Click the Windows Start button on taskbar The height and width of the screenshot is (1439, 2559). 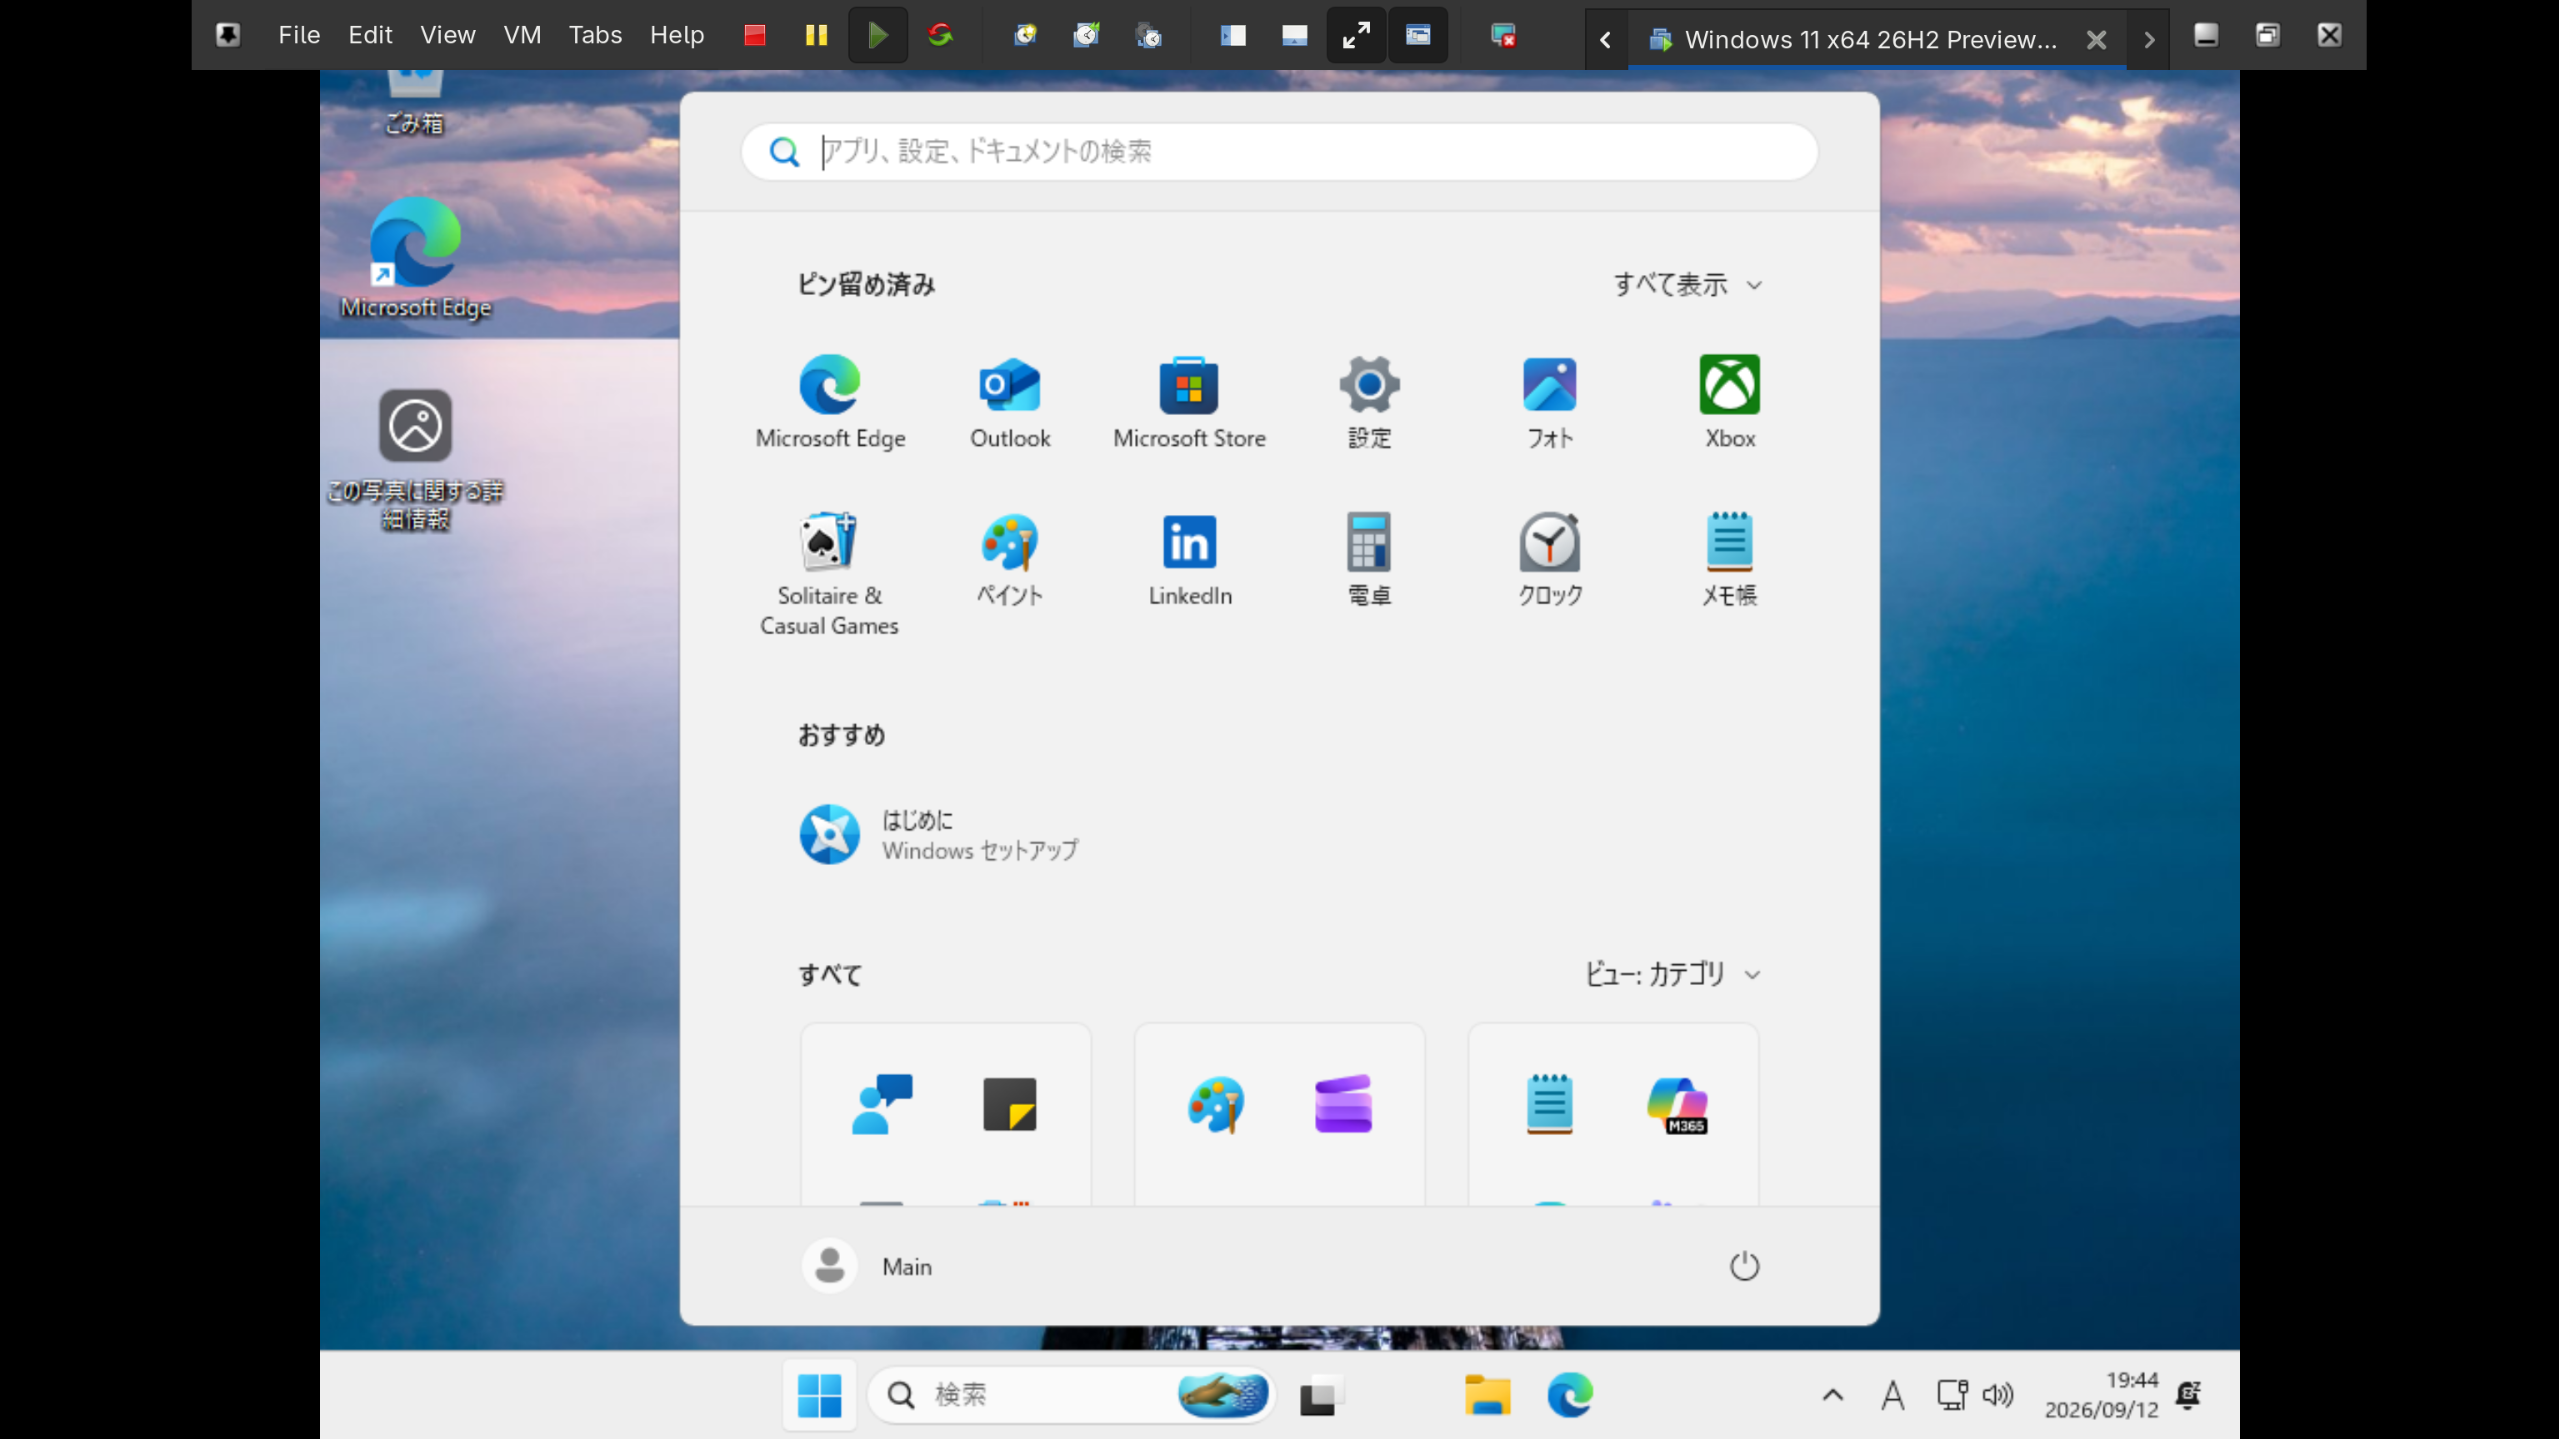coord(819,1395)
